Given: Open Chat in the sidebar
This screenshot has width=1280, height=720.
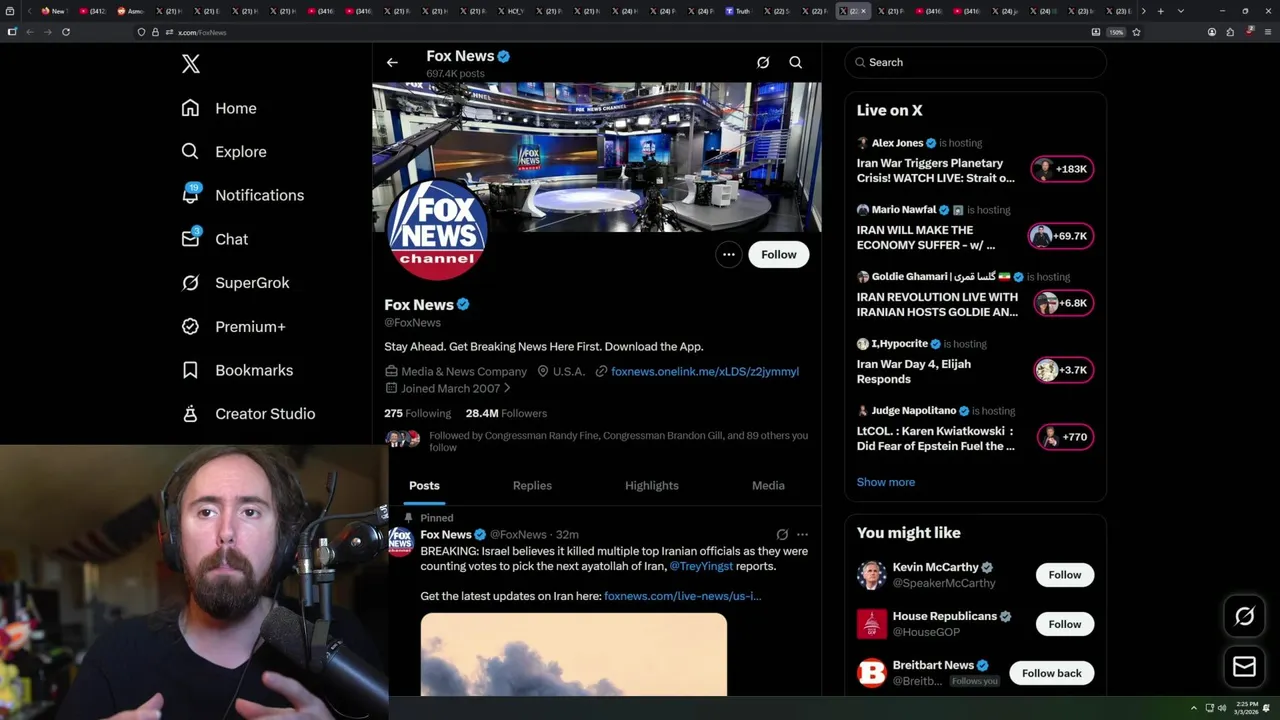Looking at the screenshot, I should pos(214,239).
